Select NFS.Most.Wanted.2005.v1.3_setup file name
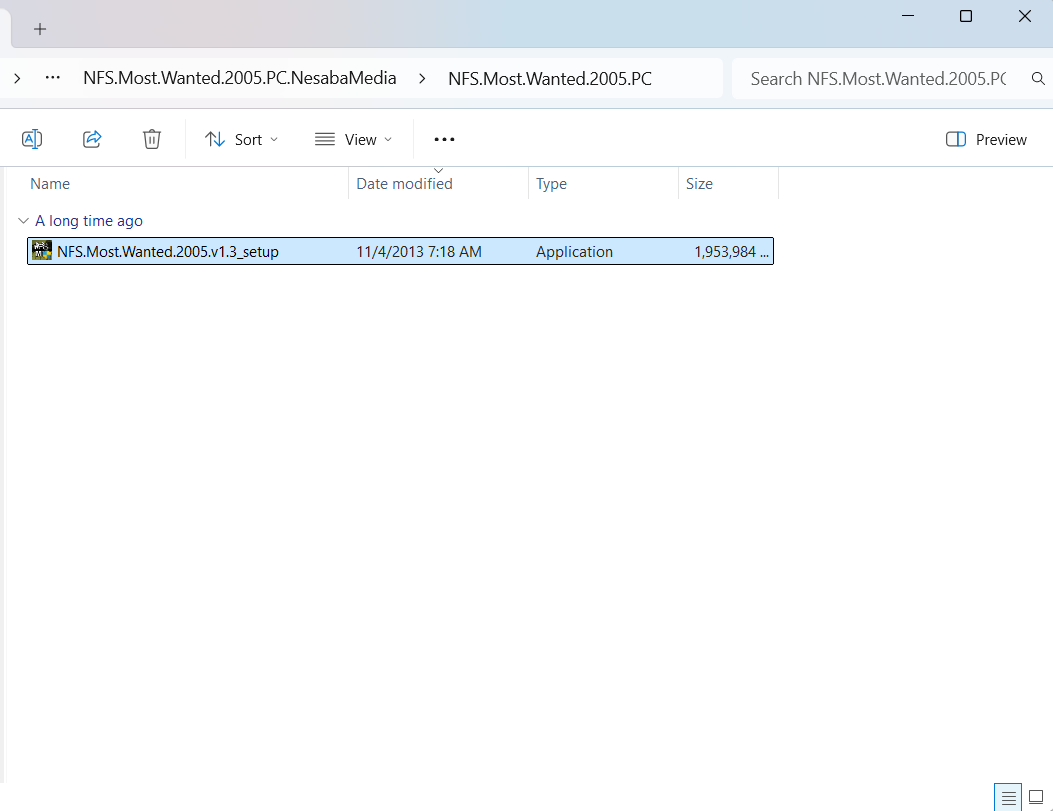 [x=168, y=252]
